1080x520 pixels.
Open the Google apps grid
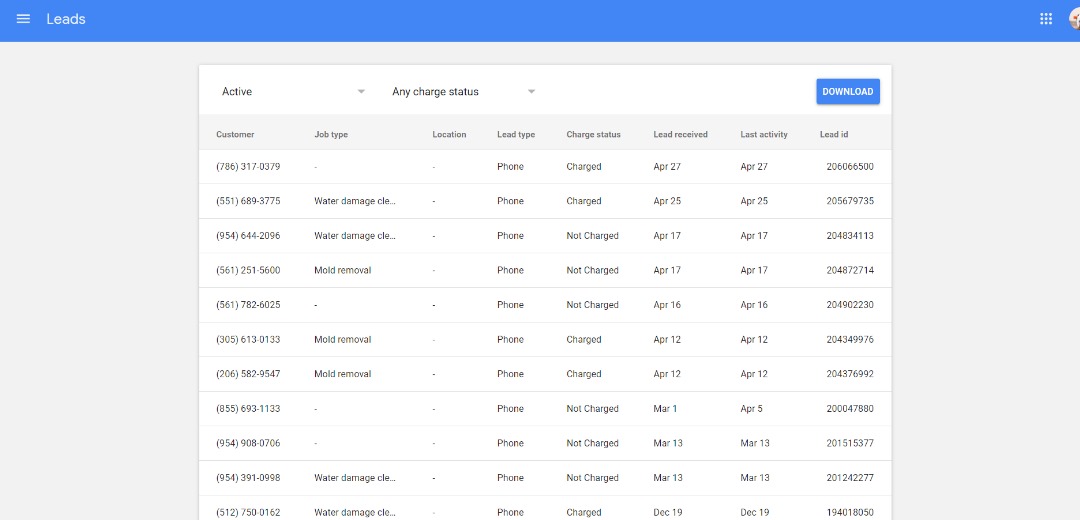[x=1046, y=19]
